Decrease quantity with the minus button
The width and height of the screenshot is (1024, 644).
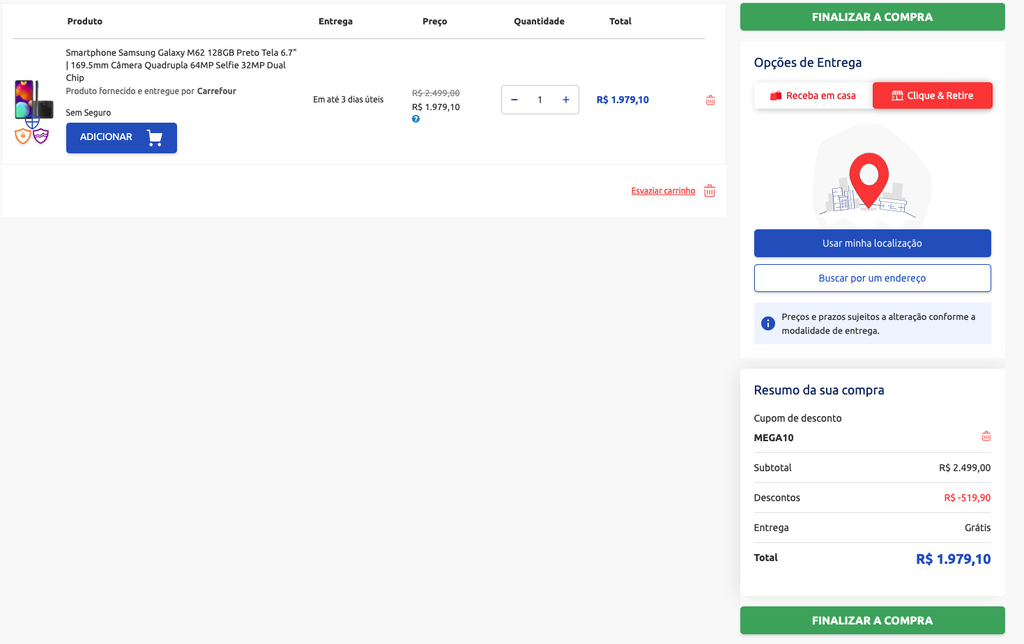514,100
